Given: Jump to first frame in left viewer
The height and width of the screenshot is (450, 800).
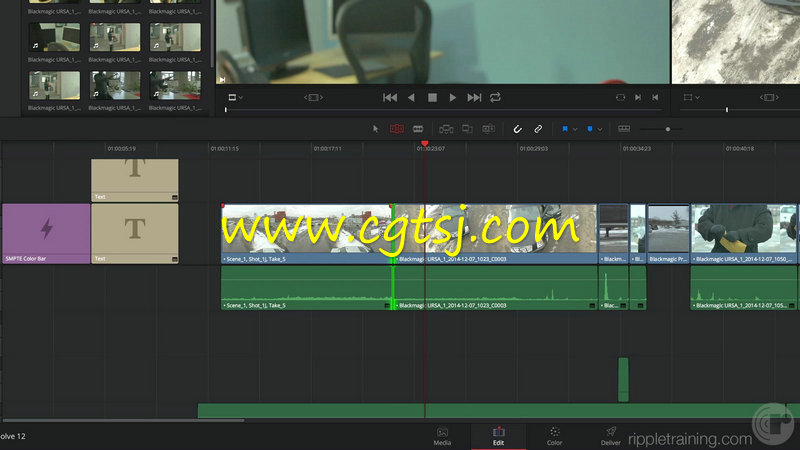Looking at the screenshot, I should click(x=390, y=97).
